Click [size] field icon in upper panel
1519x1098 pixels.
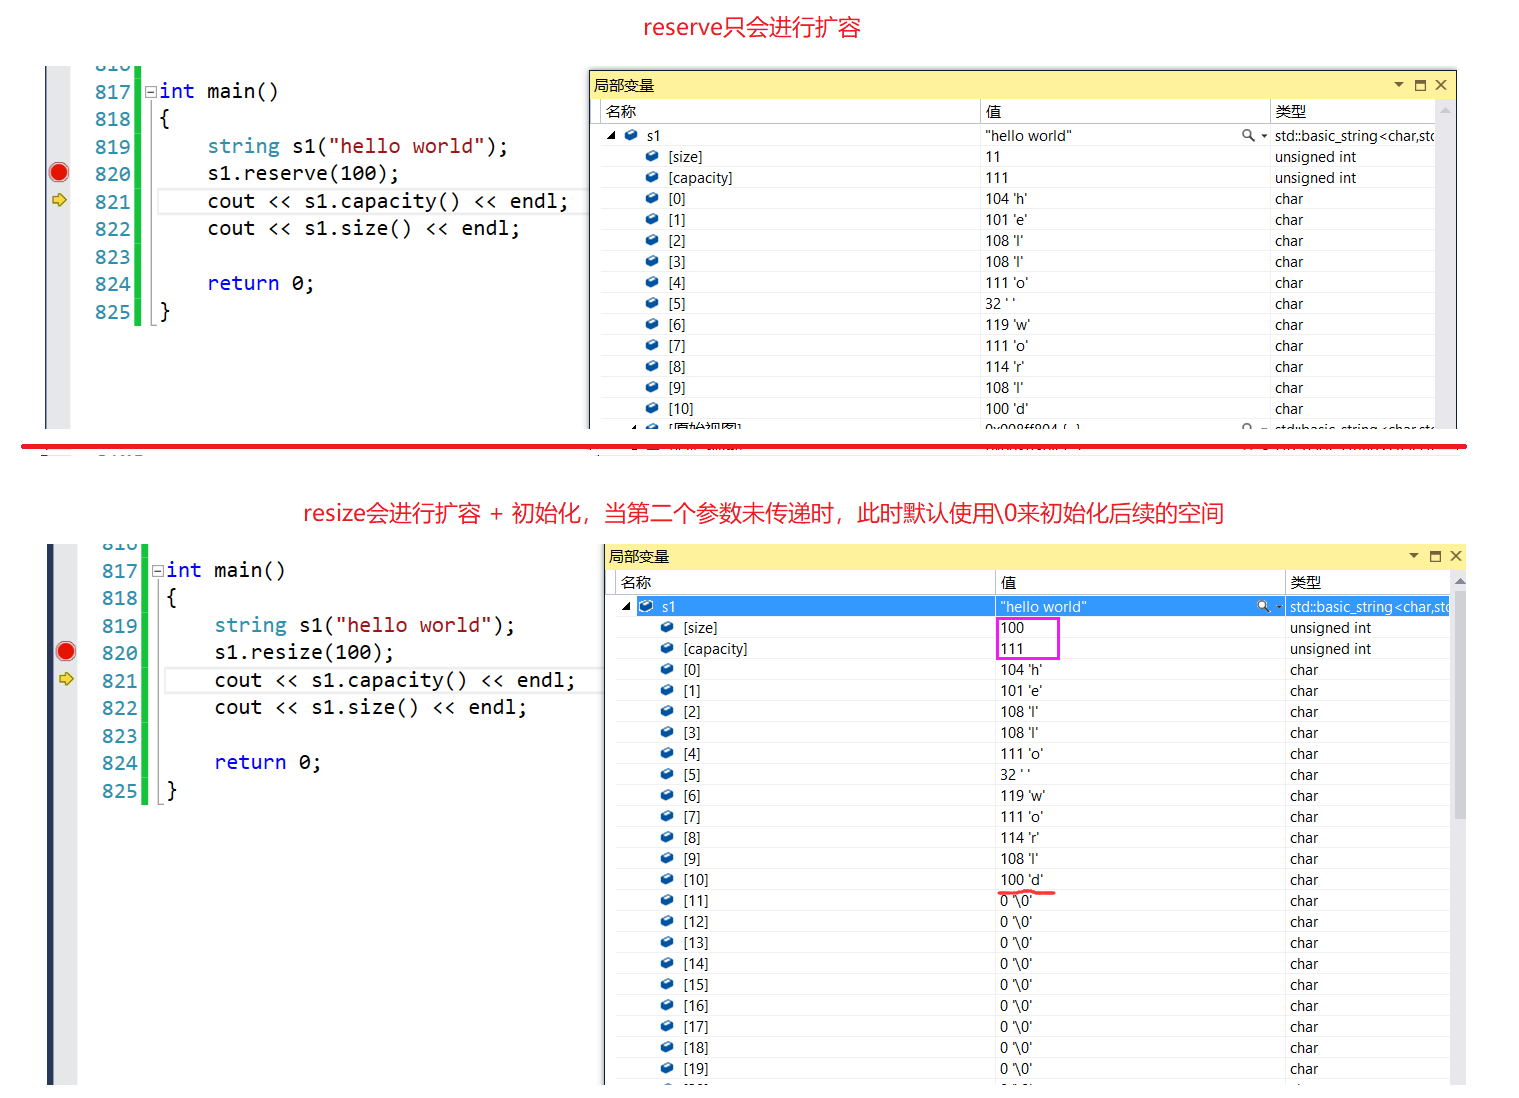point(652,156)
